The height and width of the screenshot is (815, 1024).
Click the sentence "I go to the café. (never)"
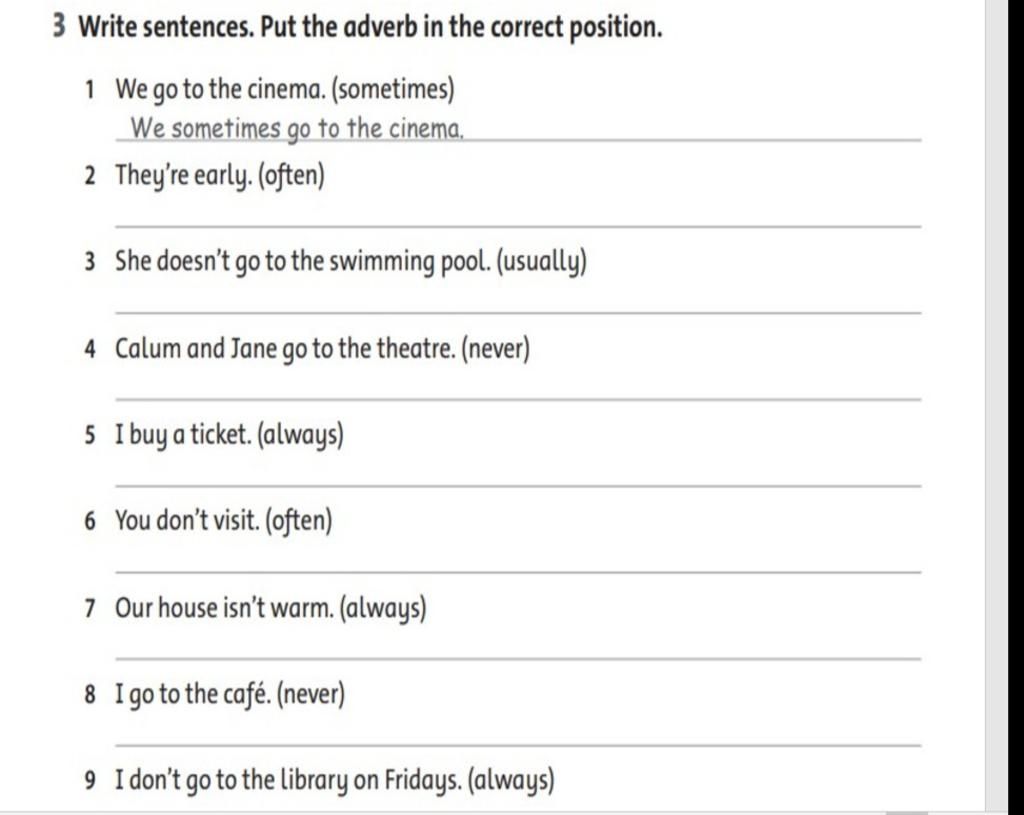click(230, 695)
